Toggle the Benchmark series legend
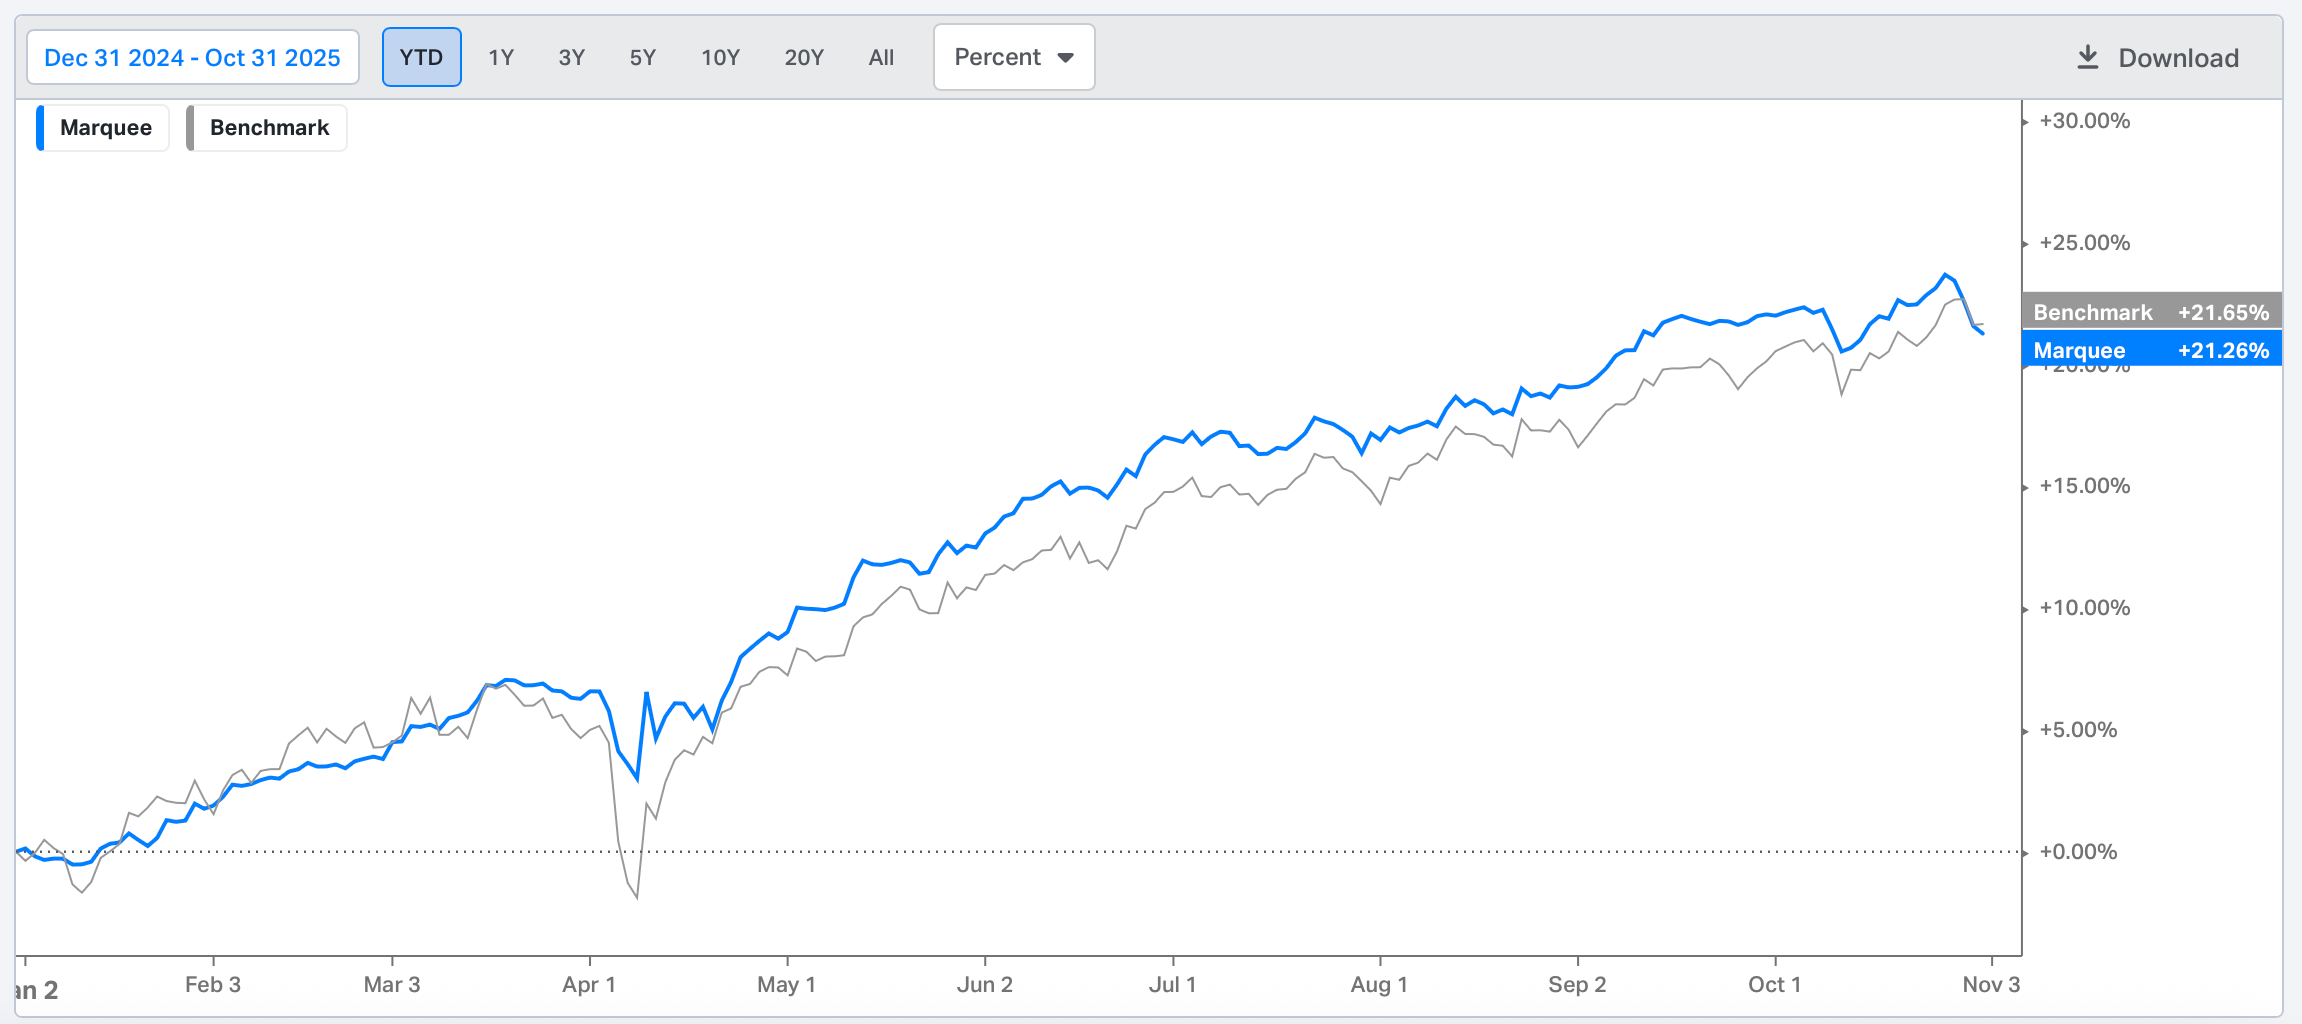2302x1024 pixels. (x=266, y=128)
